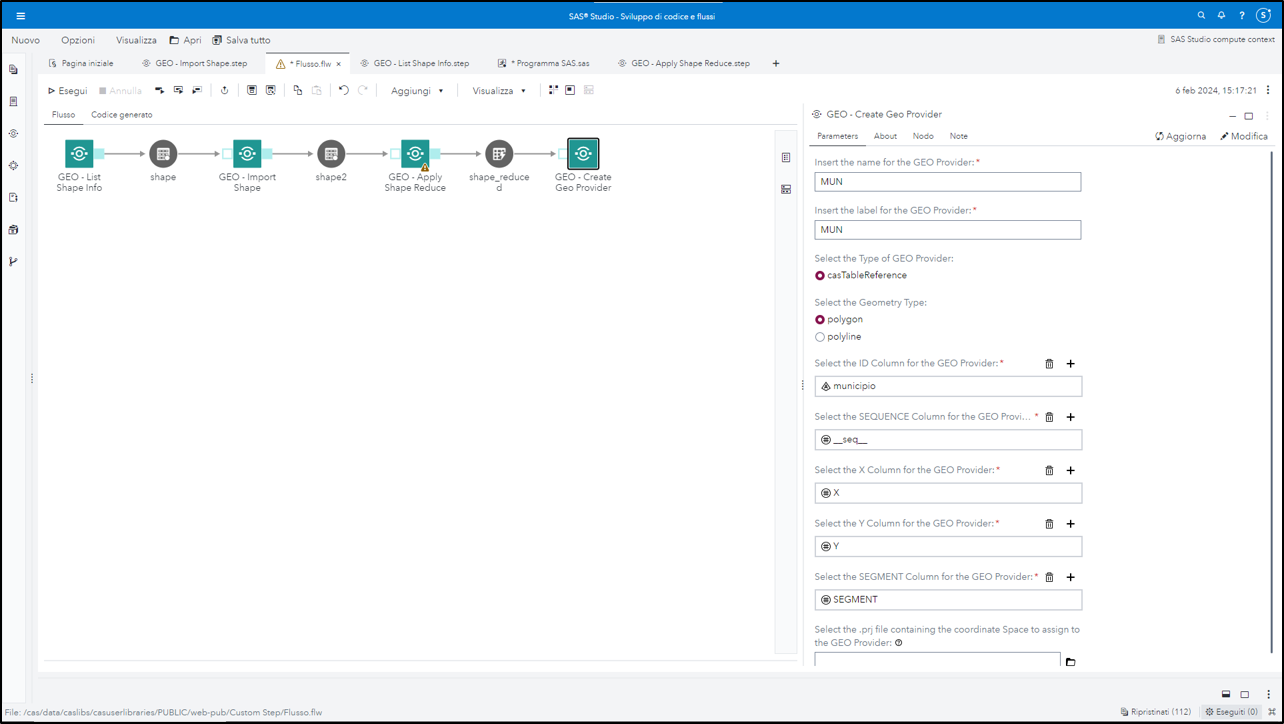Viewport: 1284px width, 724px height.
Task: Delete the ID Column selection with trash icon
Action: tap(1049, 364)
